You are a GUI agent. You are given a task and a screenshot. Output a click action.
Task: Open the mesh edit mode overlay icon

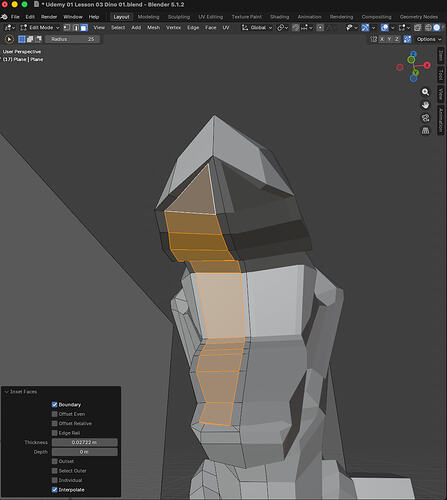(x=402, y=28)
